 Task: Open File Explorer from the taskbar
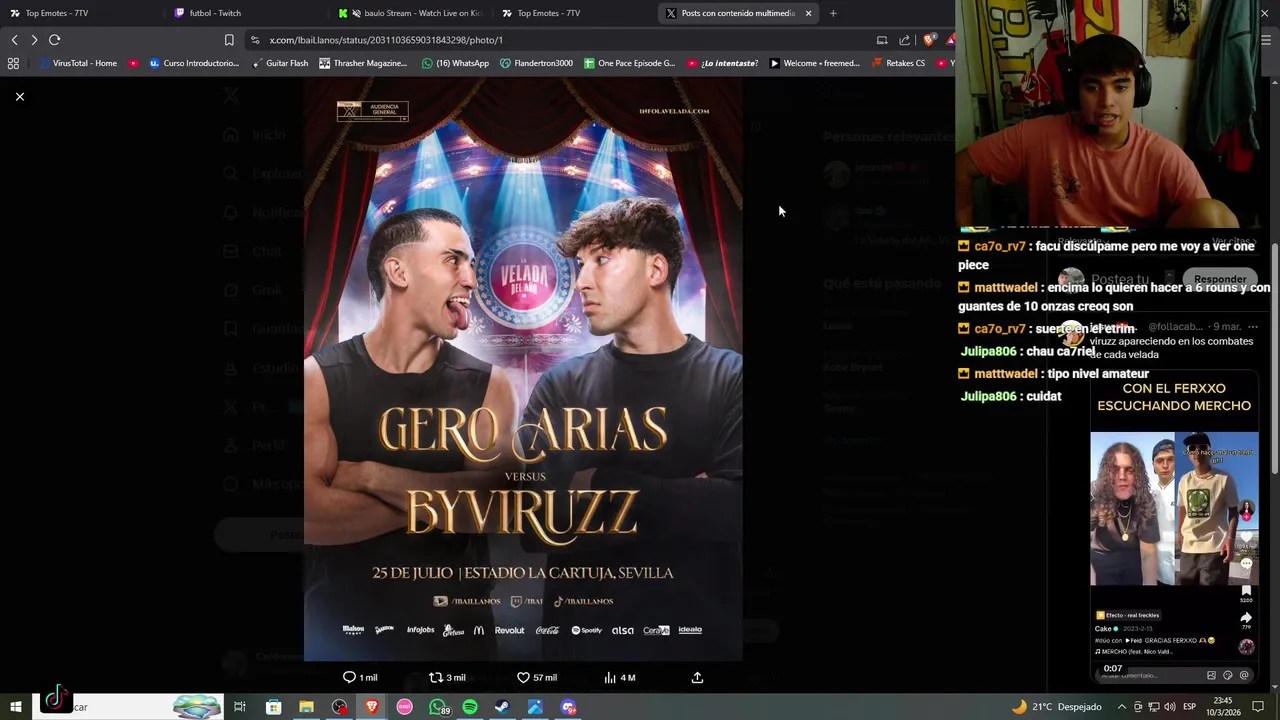(306, 707)
